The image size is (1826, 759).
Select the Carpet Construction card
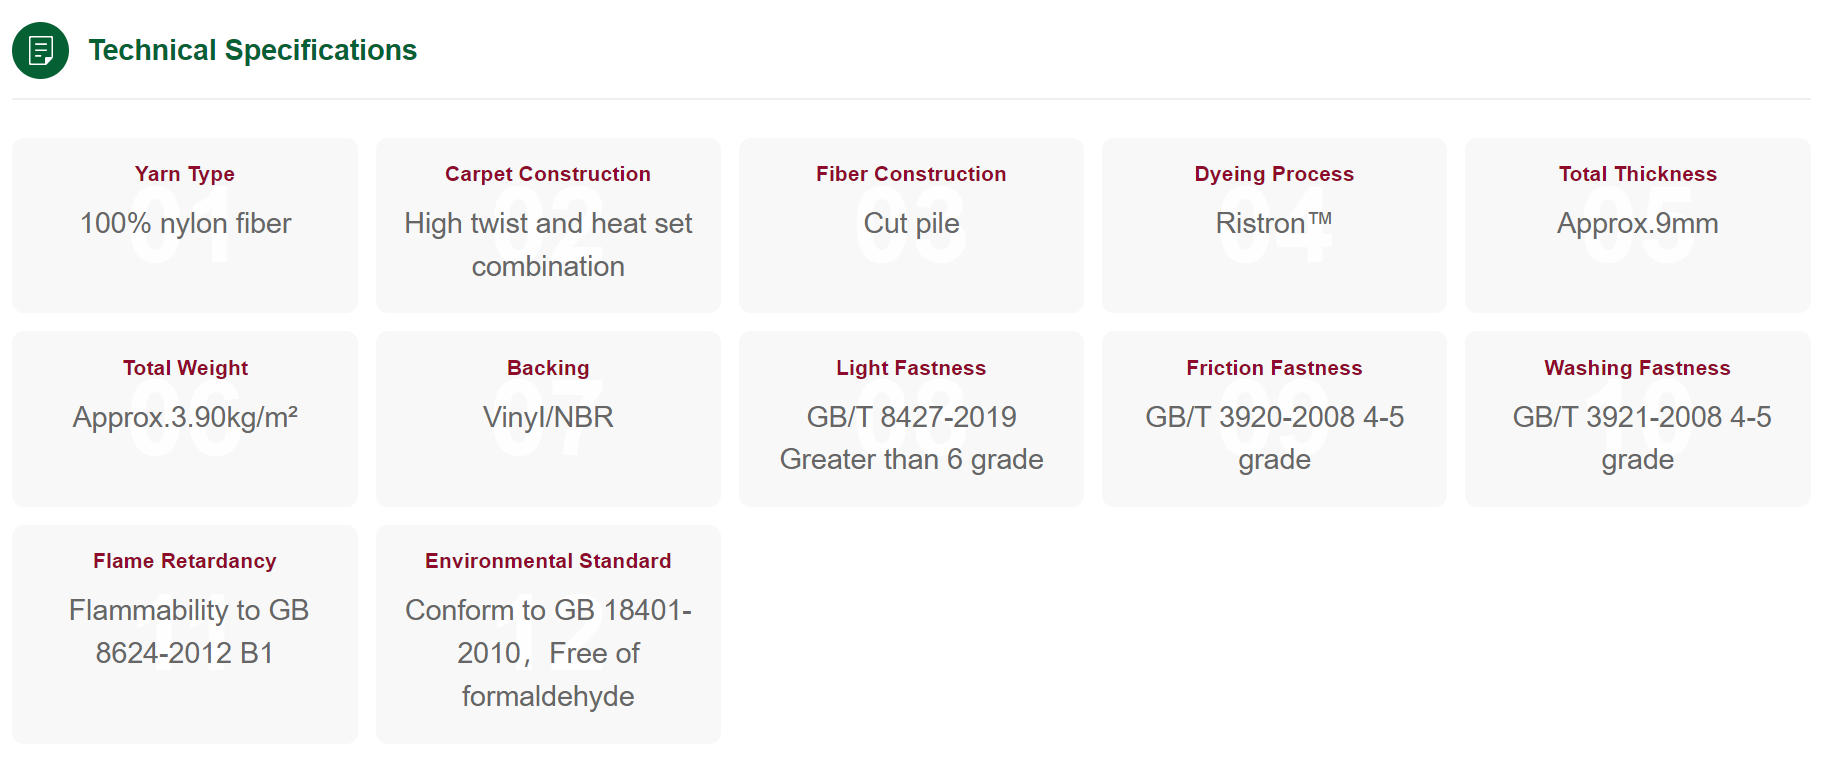(x=548, y=225)
